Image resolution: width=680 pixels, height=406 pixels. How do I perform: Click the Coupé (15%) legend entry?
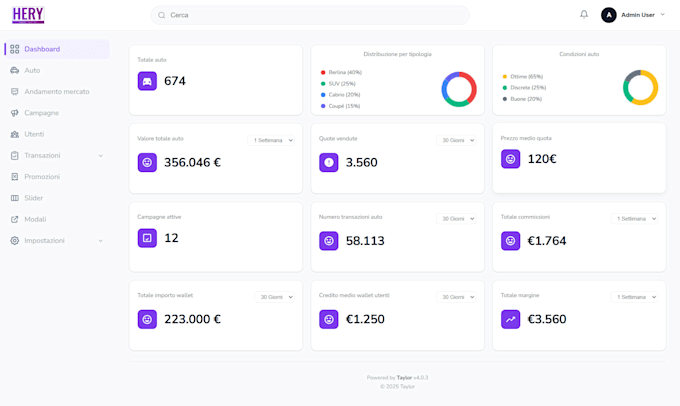[340, 106]
